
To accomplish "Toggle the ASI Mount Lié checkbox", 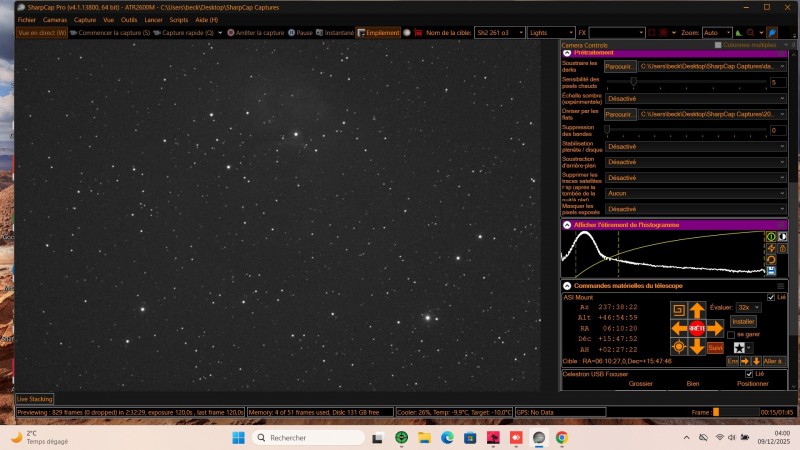I will (x=770, y=297).
